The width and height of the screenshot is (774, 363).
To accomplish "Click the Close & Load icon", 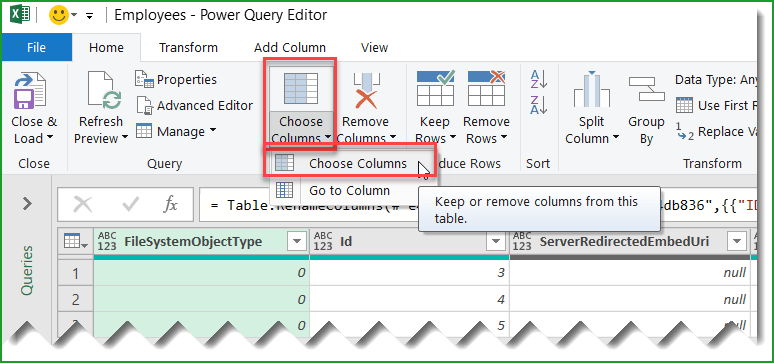I will [30, 91].
